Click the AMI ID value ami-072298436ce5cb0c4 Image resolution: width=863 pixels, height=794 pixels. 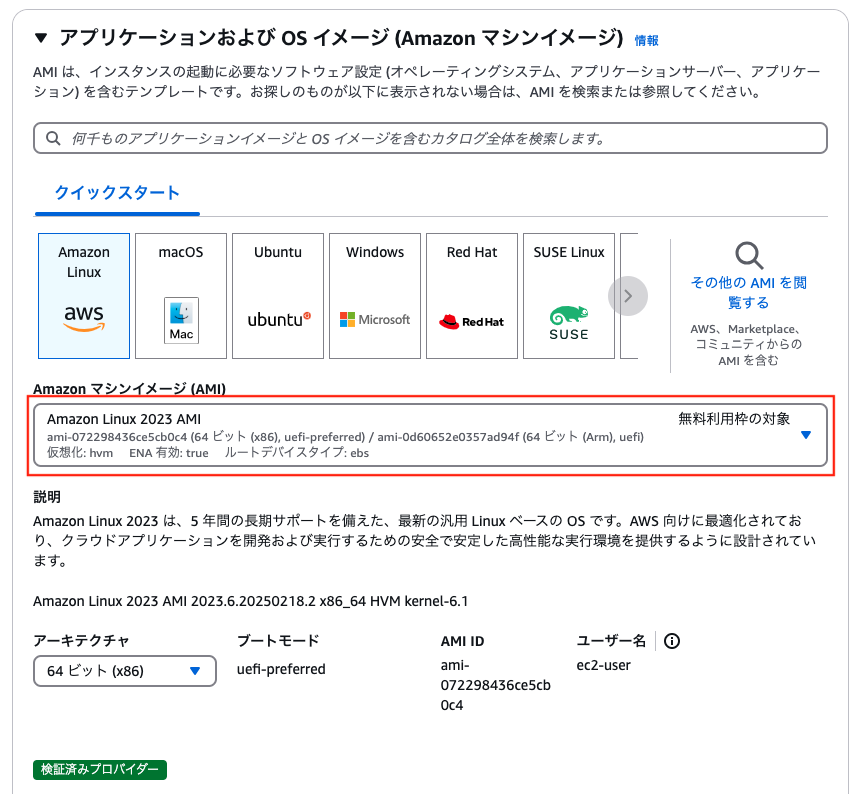pos(495,685)
